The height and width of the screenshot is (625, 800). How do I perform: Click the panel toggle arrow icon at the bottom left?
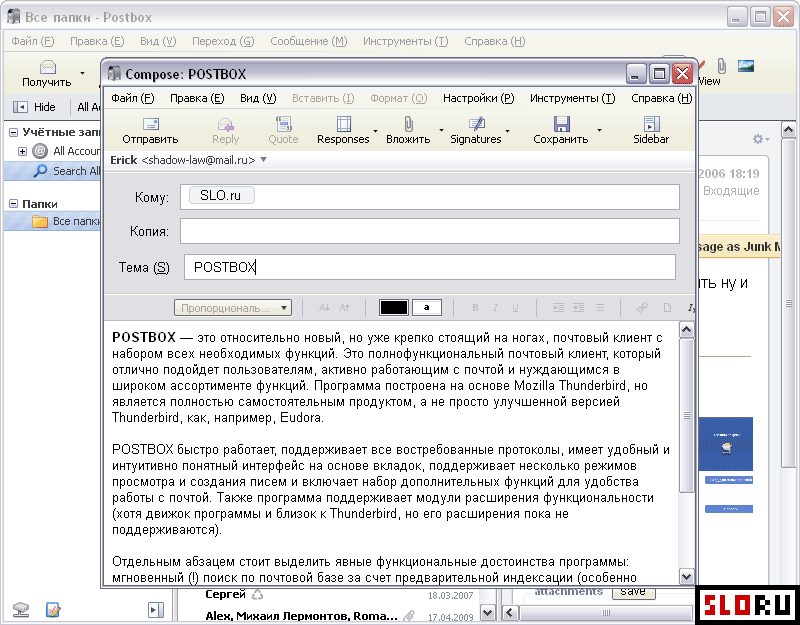tap(156, 610)
